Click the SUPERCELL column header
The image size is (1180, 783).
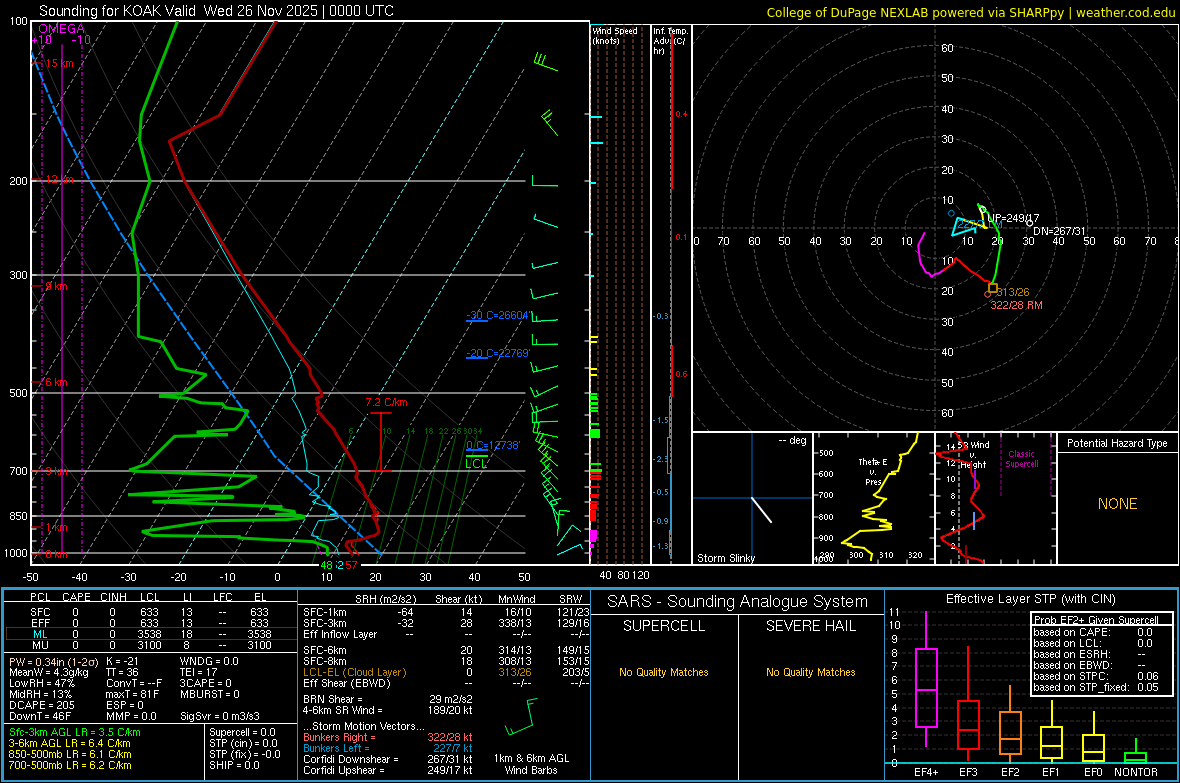tap(664, 626)
